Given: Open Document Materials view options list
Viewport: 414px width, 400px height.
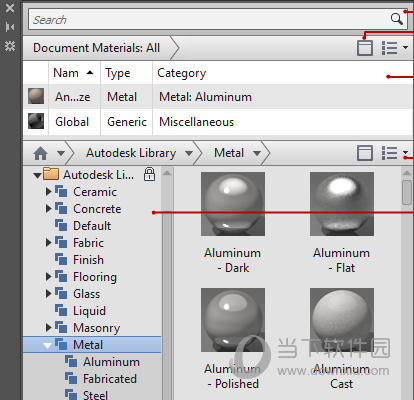Looking at the screenshot, I should [x=395, y=48].
